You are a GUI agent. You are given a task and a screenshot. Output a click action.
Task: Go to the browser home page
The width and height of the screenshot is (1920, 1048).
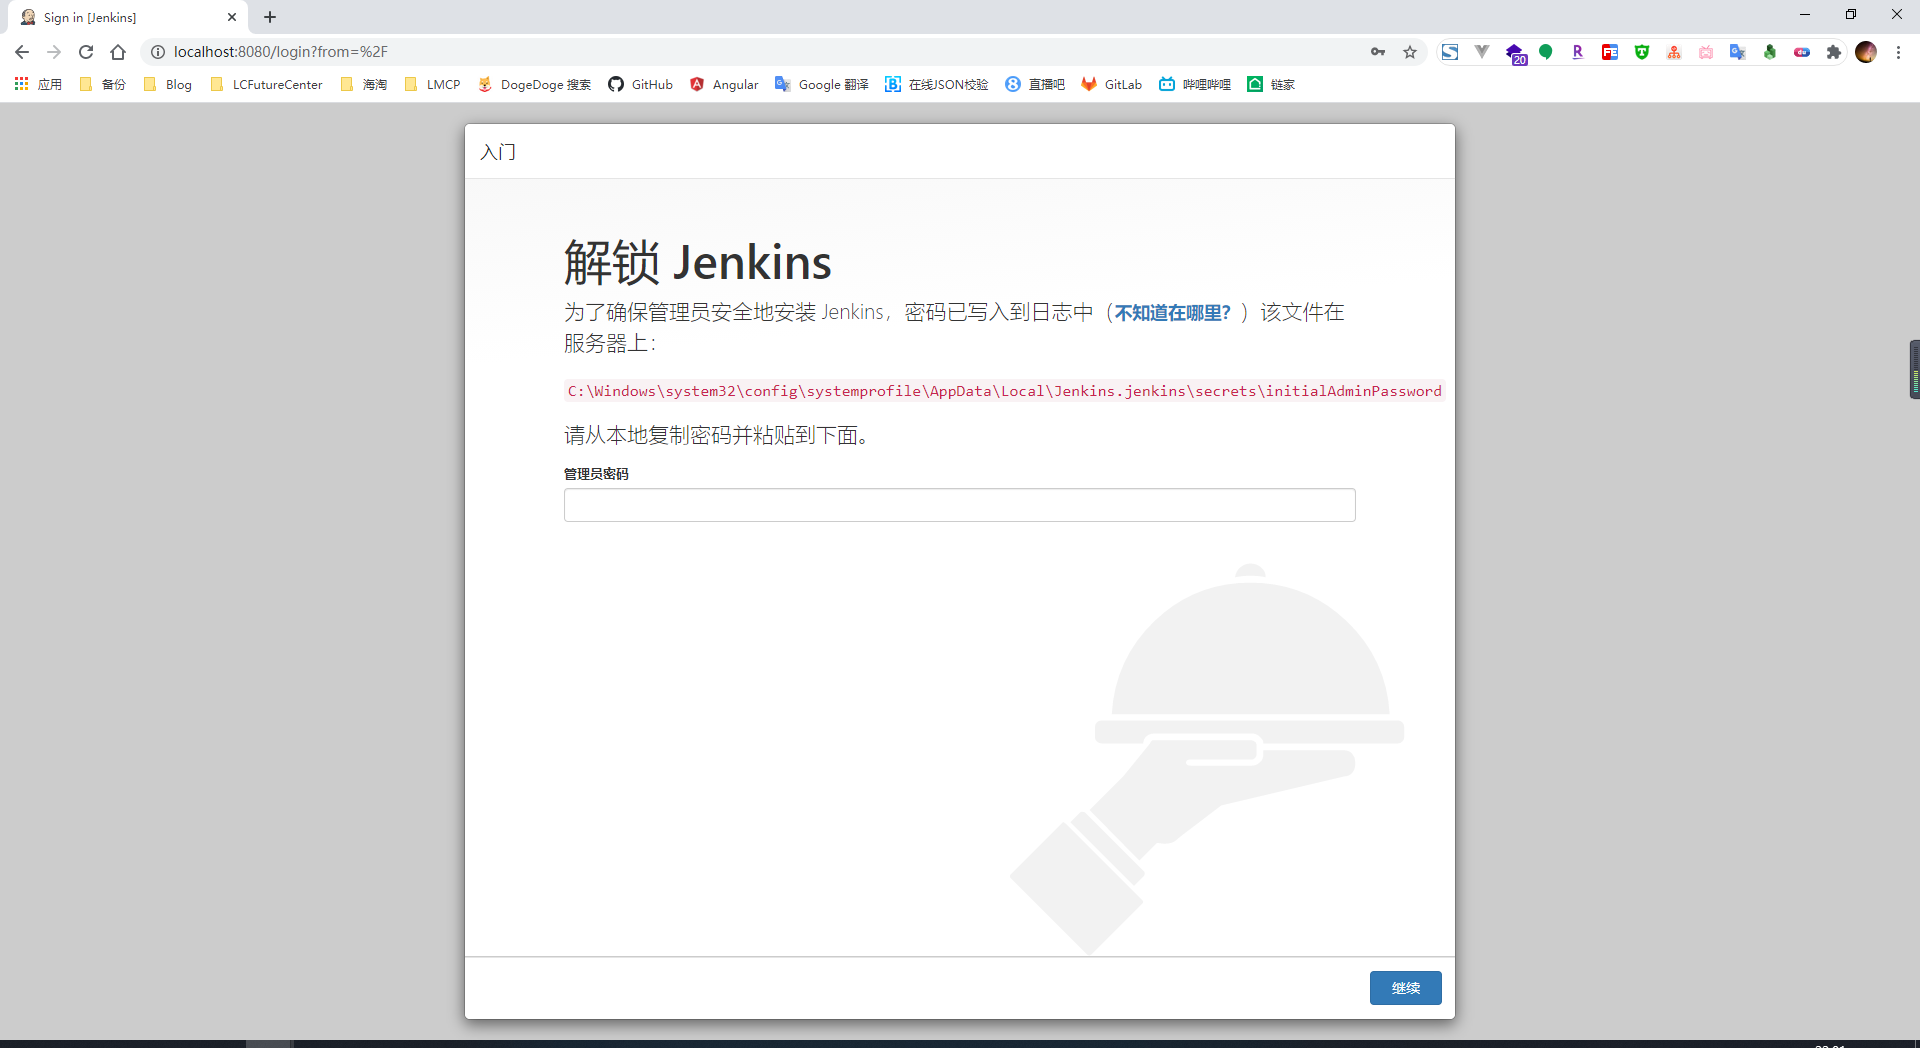[118, 52]
